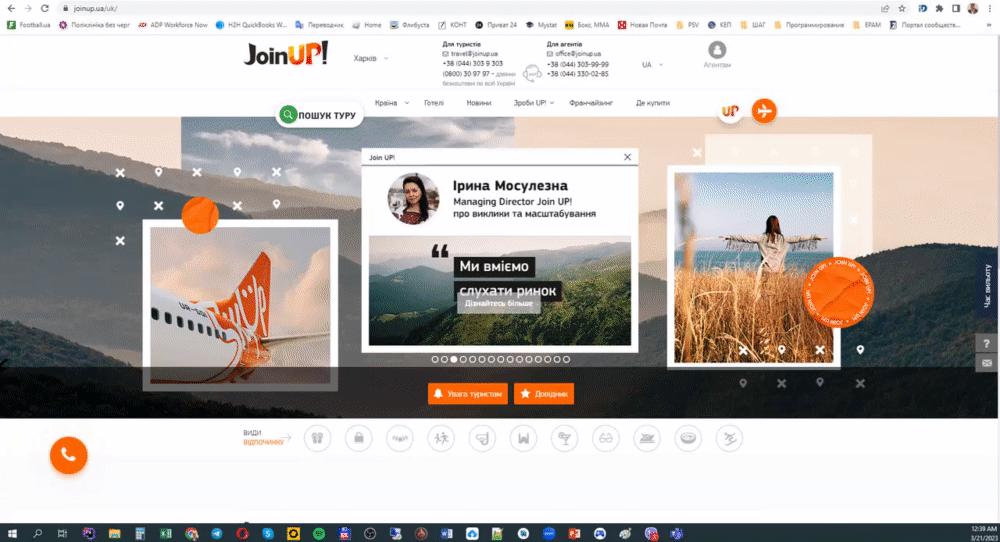
Task: Click the woman in wheat field photo
Action: click(x=754, y=267)
